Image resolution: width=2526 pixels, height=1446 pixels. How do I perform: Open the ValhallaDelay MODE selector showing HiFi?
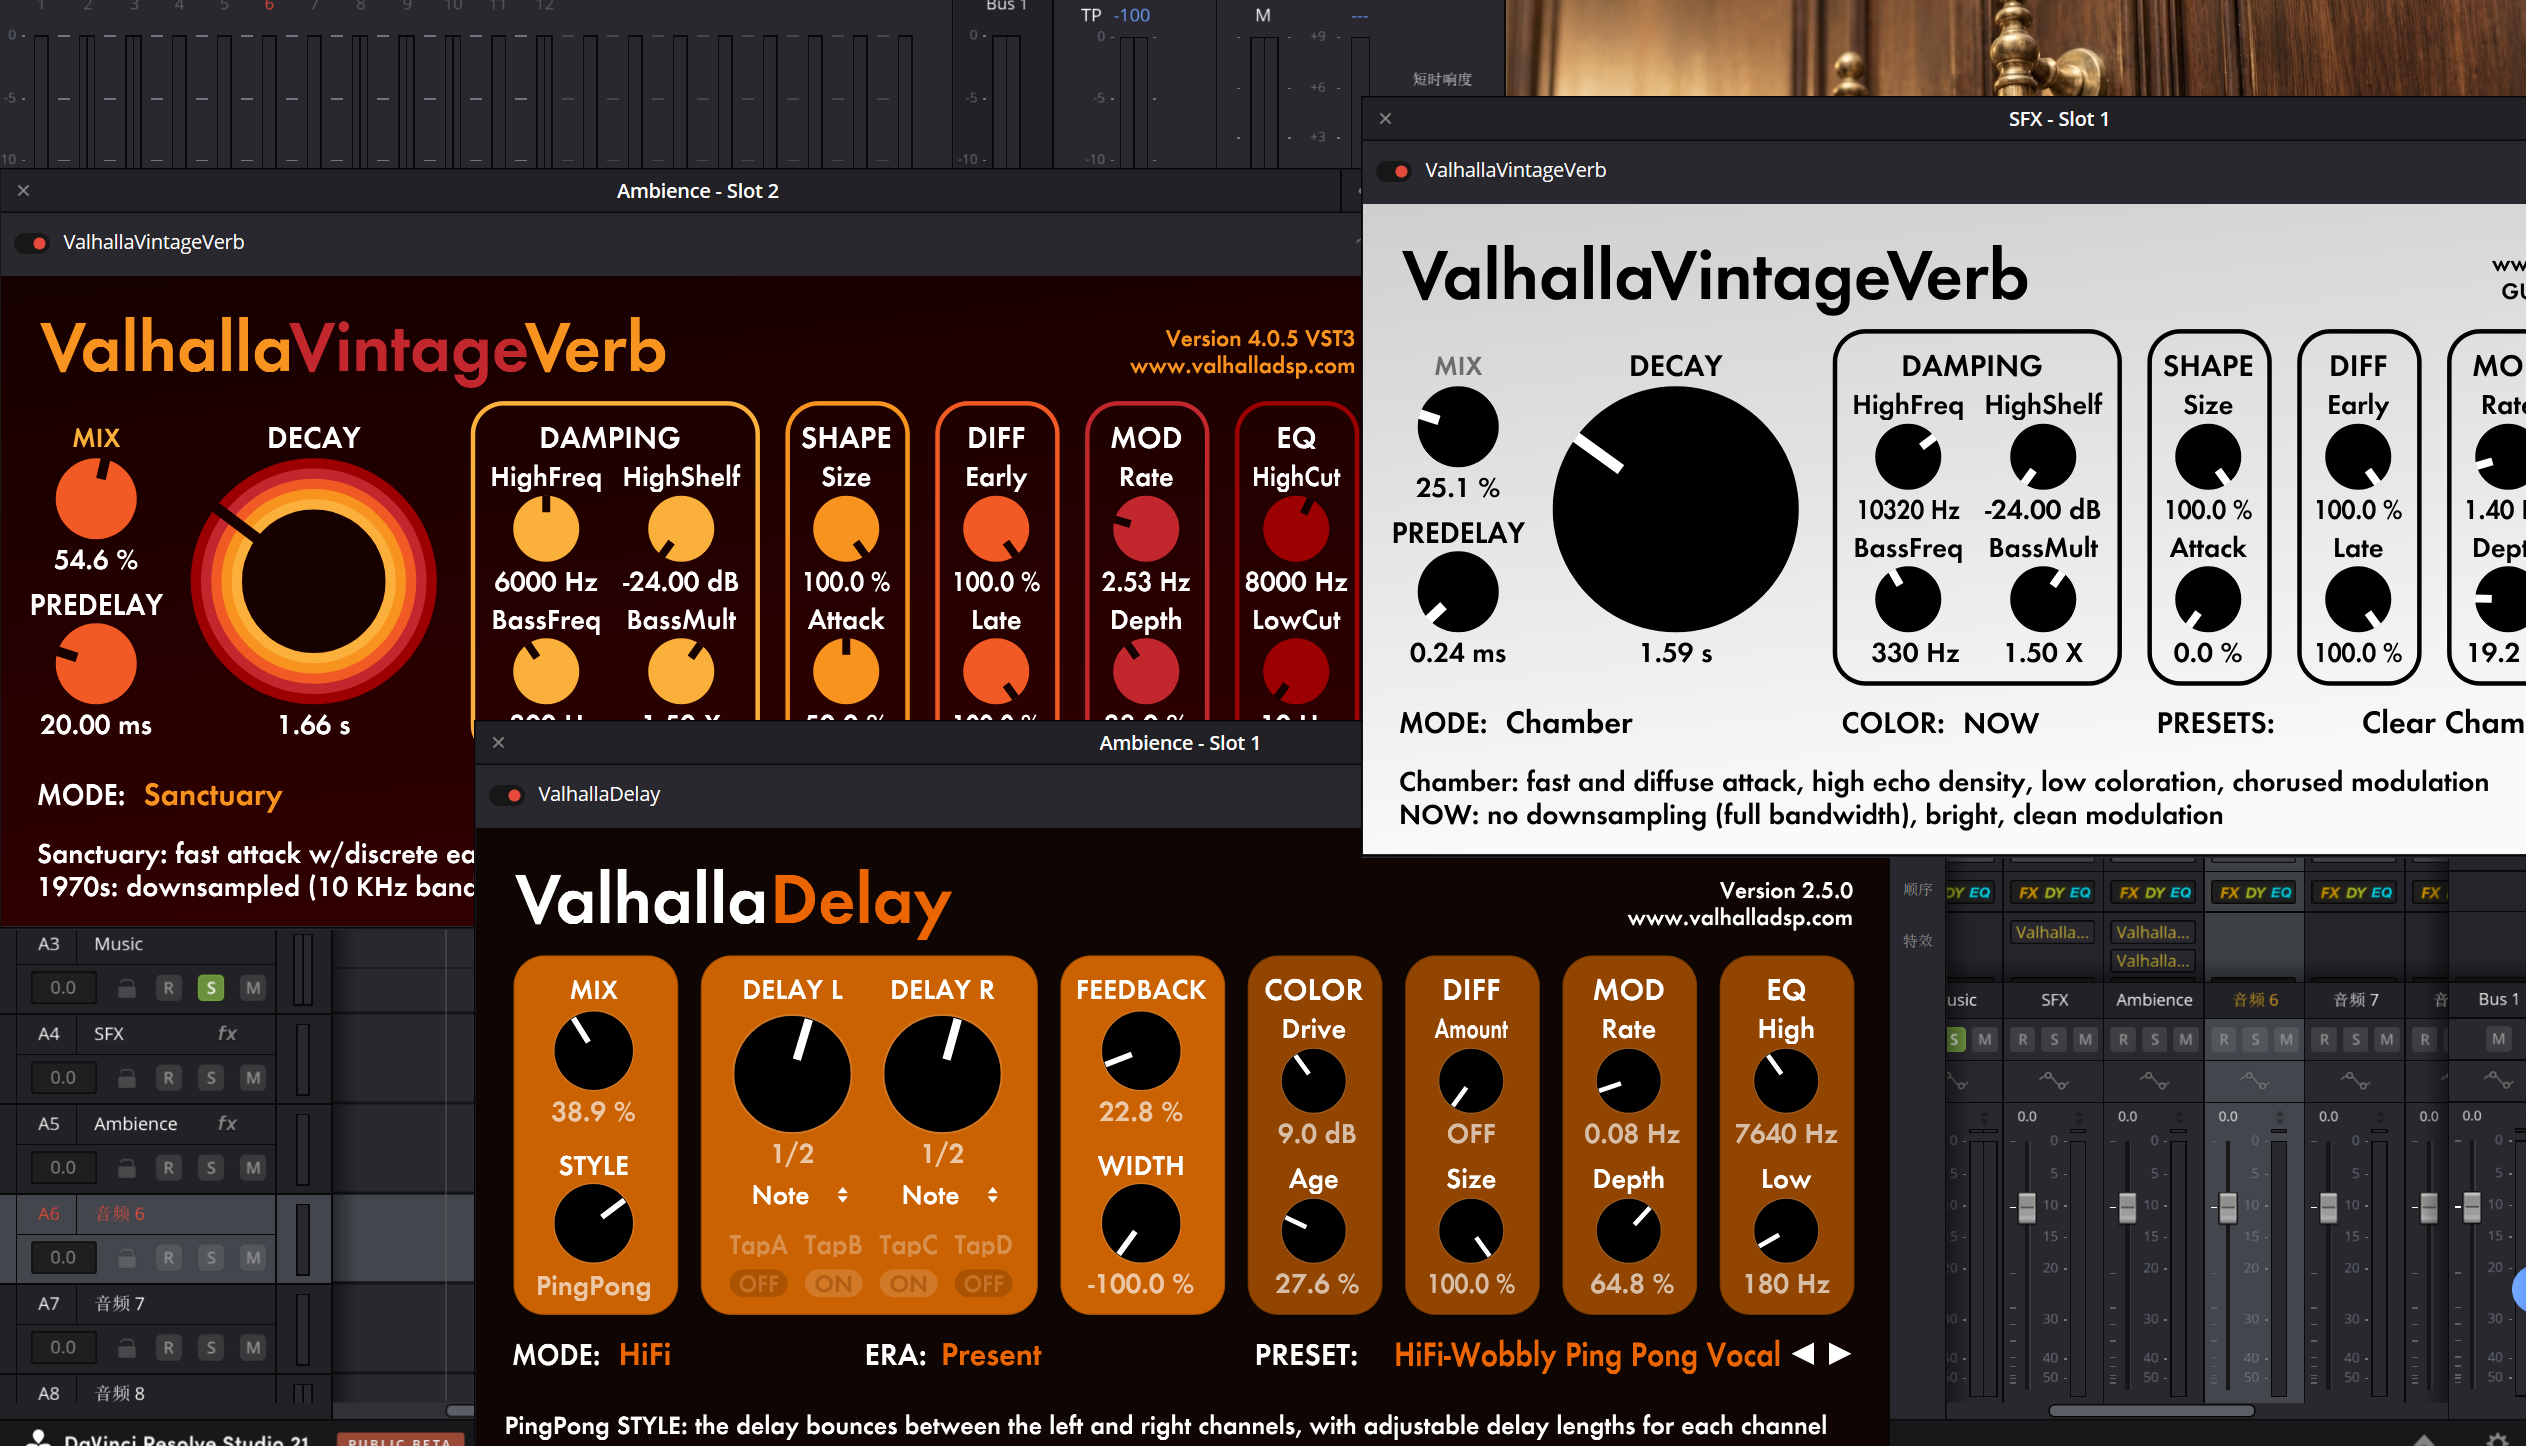click(x=645, y=1355)
